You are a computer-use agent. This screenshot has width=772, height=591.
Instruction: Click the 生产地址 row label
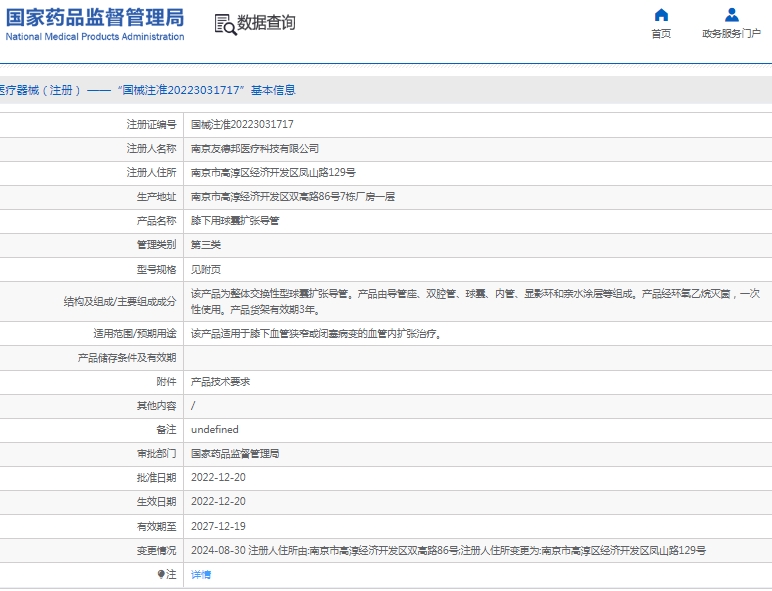[x=156, y=197]
